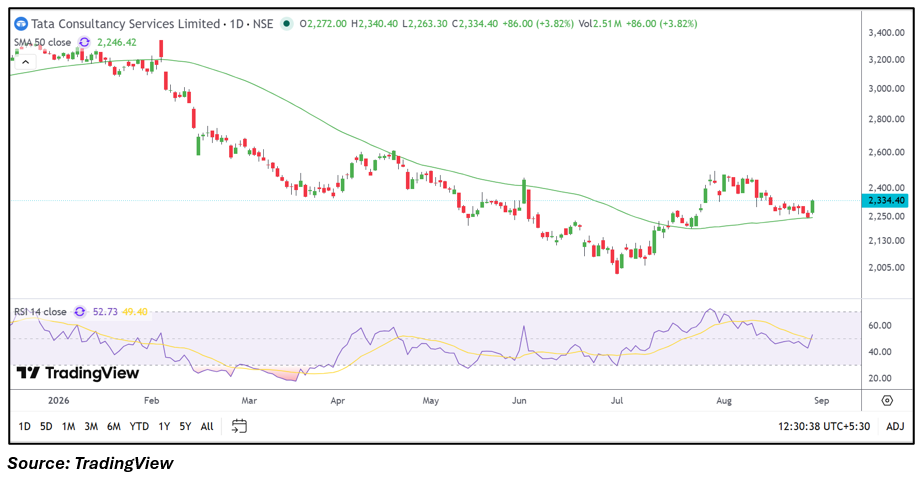The width and height of the screenshot is (923, 479).
Task: Click the current price label 2,334.40
Action: [887, 201]
